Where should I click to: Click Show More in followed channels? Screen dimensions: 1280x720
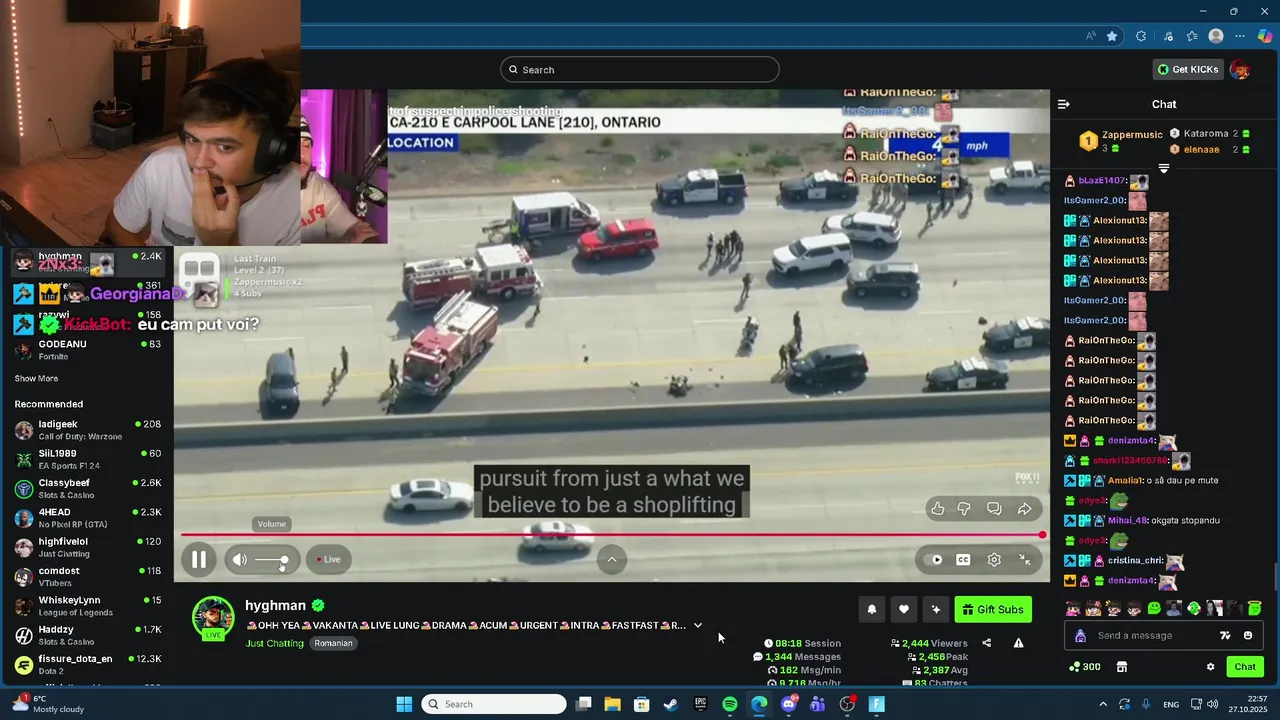[36, 379]
